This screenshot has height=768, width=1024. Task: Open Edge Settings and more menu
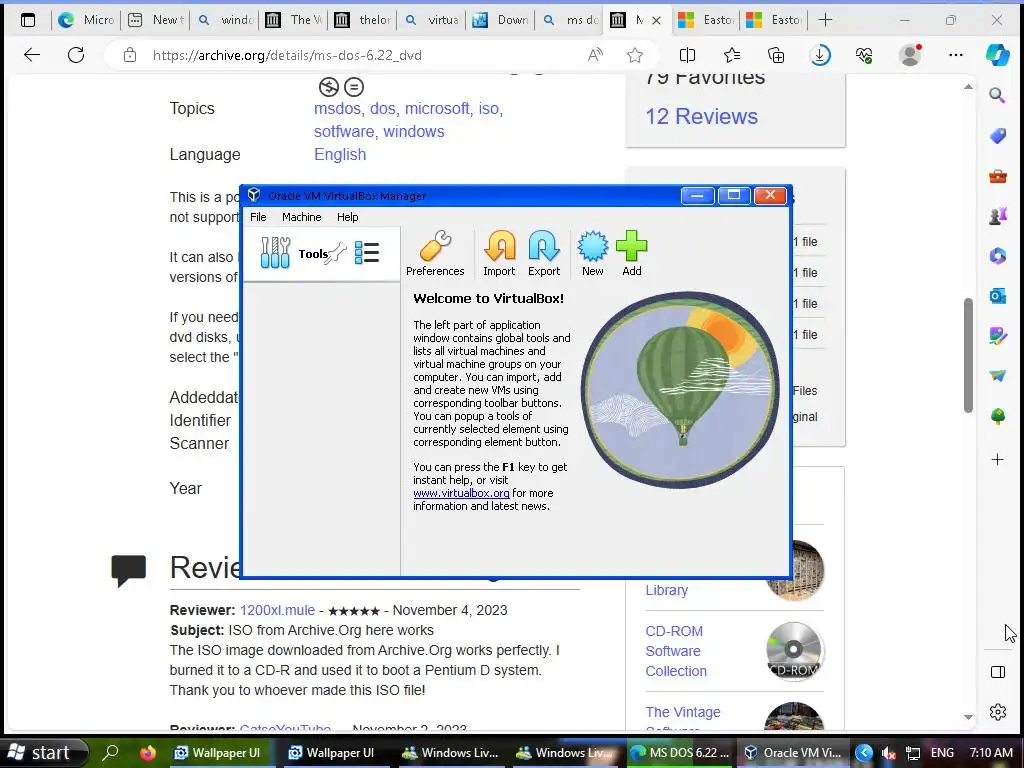click(955, 56)
